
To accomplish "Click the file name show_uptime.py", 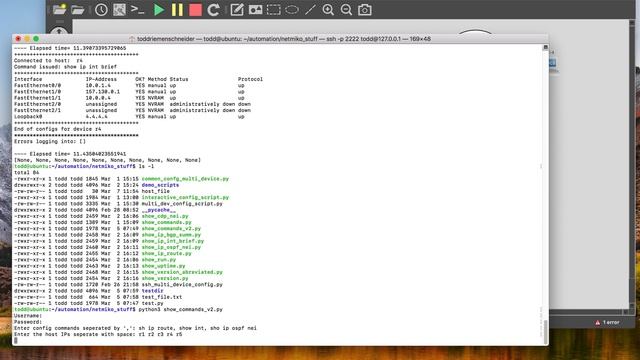I will click(x=164, y=266).
